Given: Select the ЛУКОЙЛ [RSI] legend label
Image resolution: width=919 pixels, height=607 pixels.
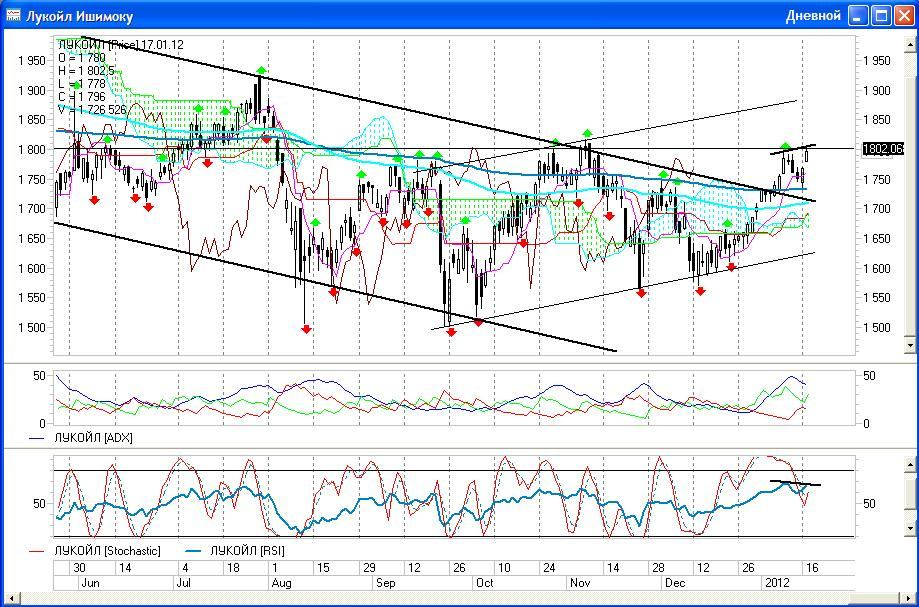Looking at the screenshot, I should coord(247,551).
